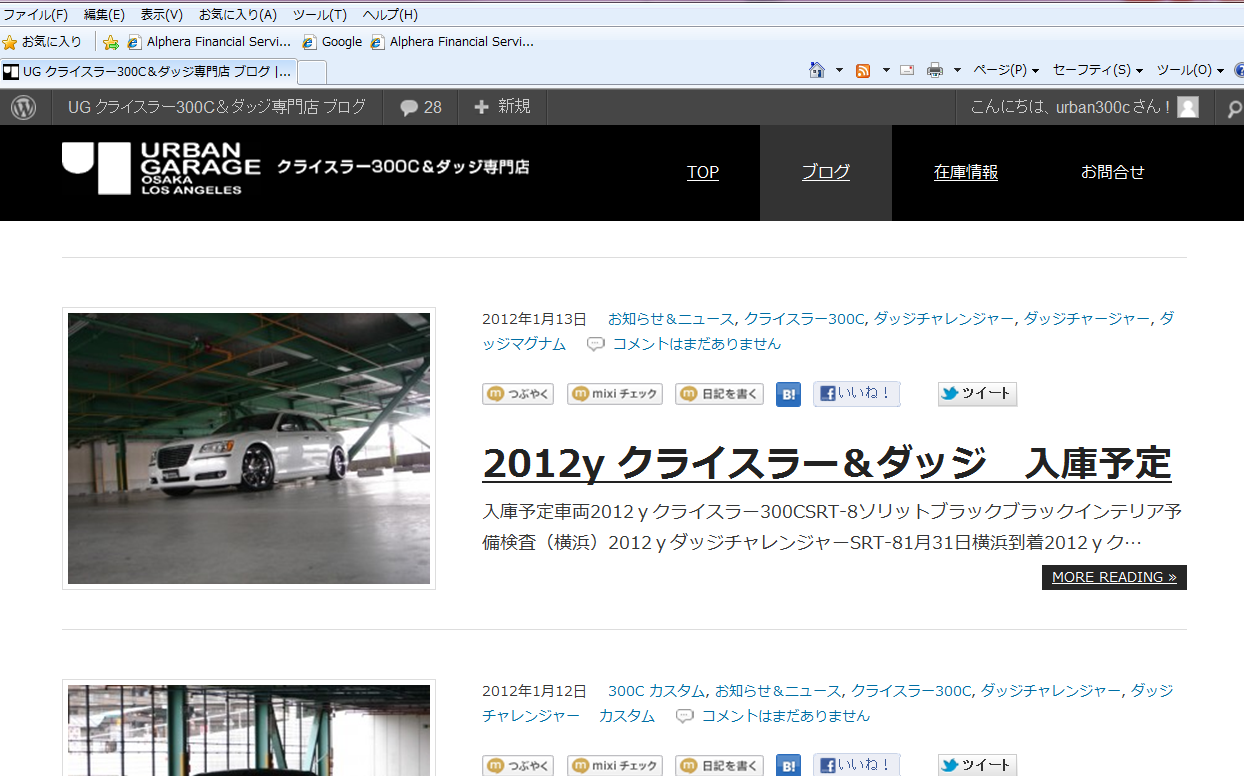Image resolution: width=1244 pixels, height=776 pixels.
Task: Expand the セーフティ(S) dropdown menu
Action: [x=1097, y=70]
